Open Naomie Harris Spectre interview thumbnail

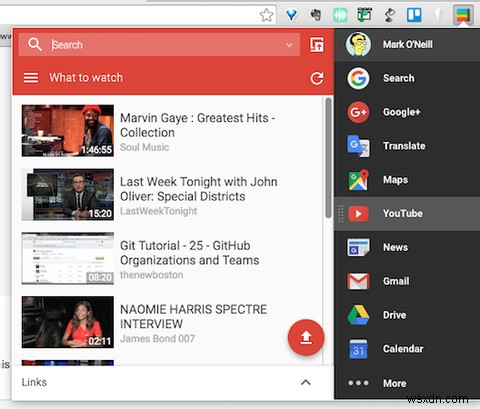(x=68, y=322)
